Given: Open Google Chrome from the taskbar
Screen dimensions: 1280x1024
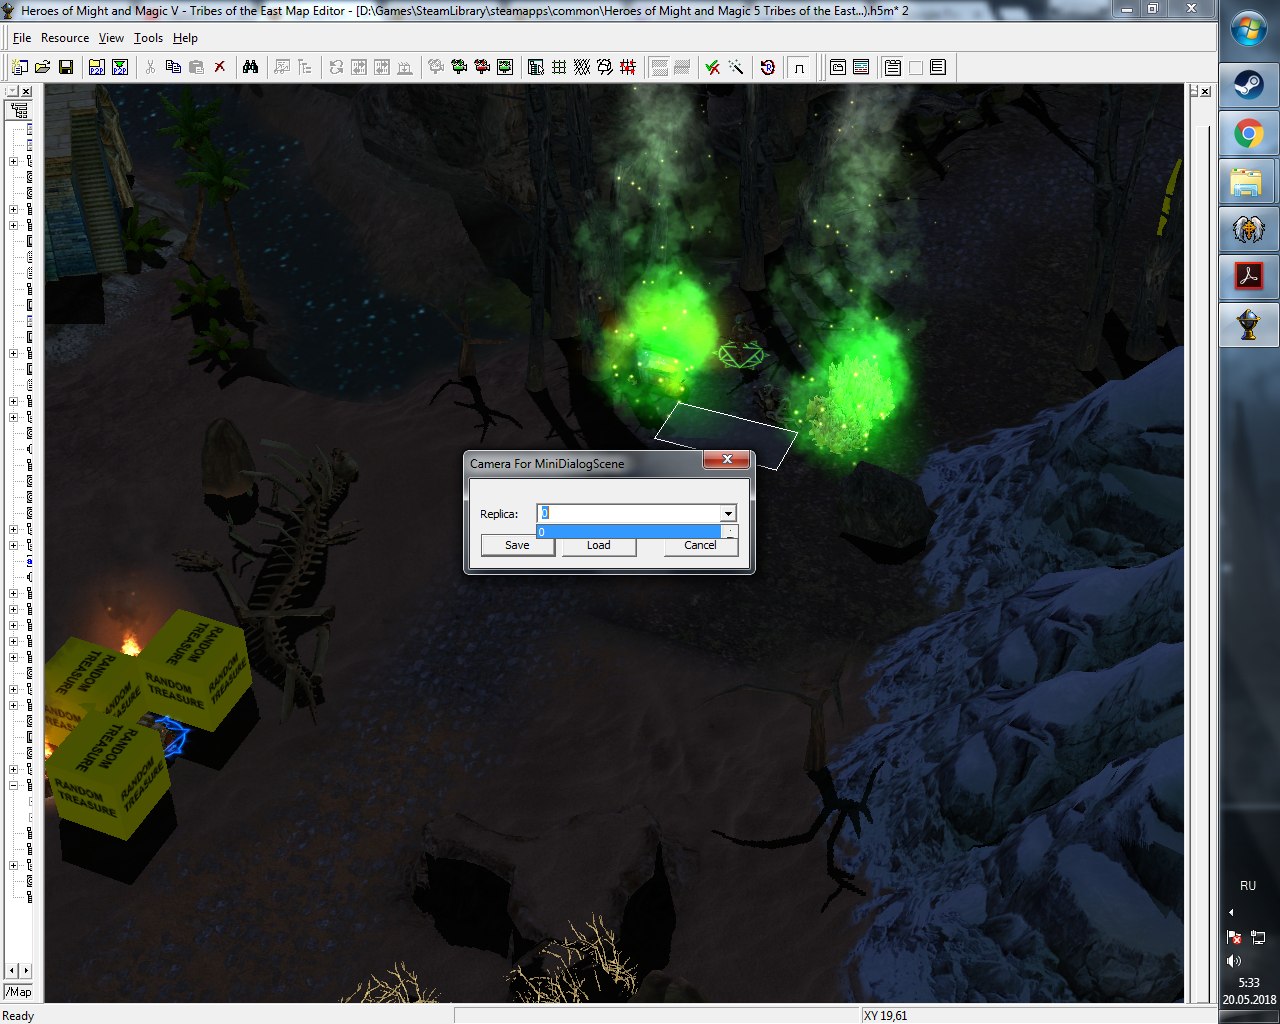Looking at the screenshot, I should click(1248, 133).
